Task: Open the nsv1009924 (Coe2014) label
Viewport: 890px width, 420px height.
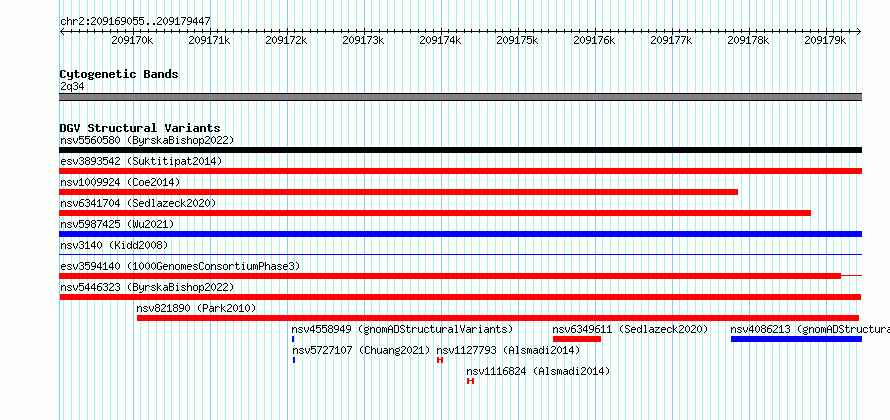Action: coord(120,182)
